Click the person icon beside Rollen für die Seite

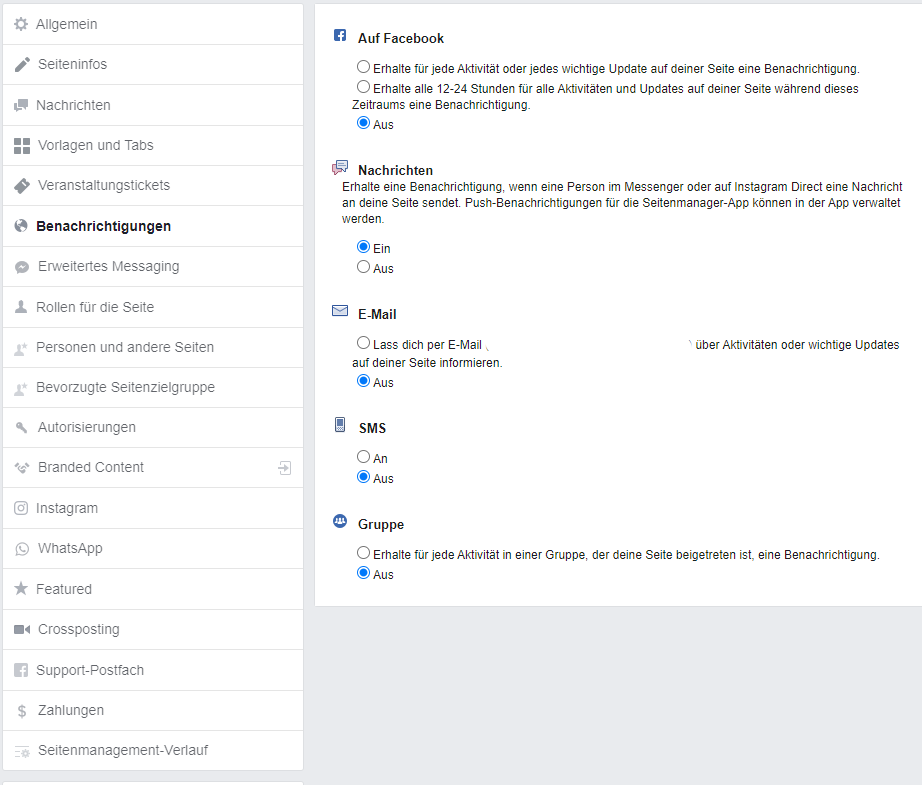click(x=21, y=306)
